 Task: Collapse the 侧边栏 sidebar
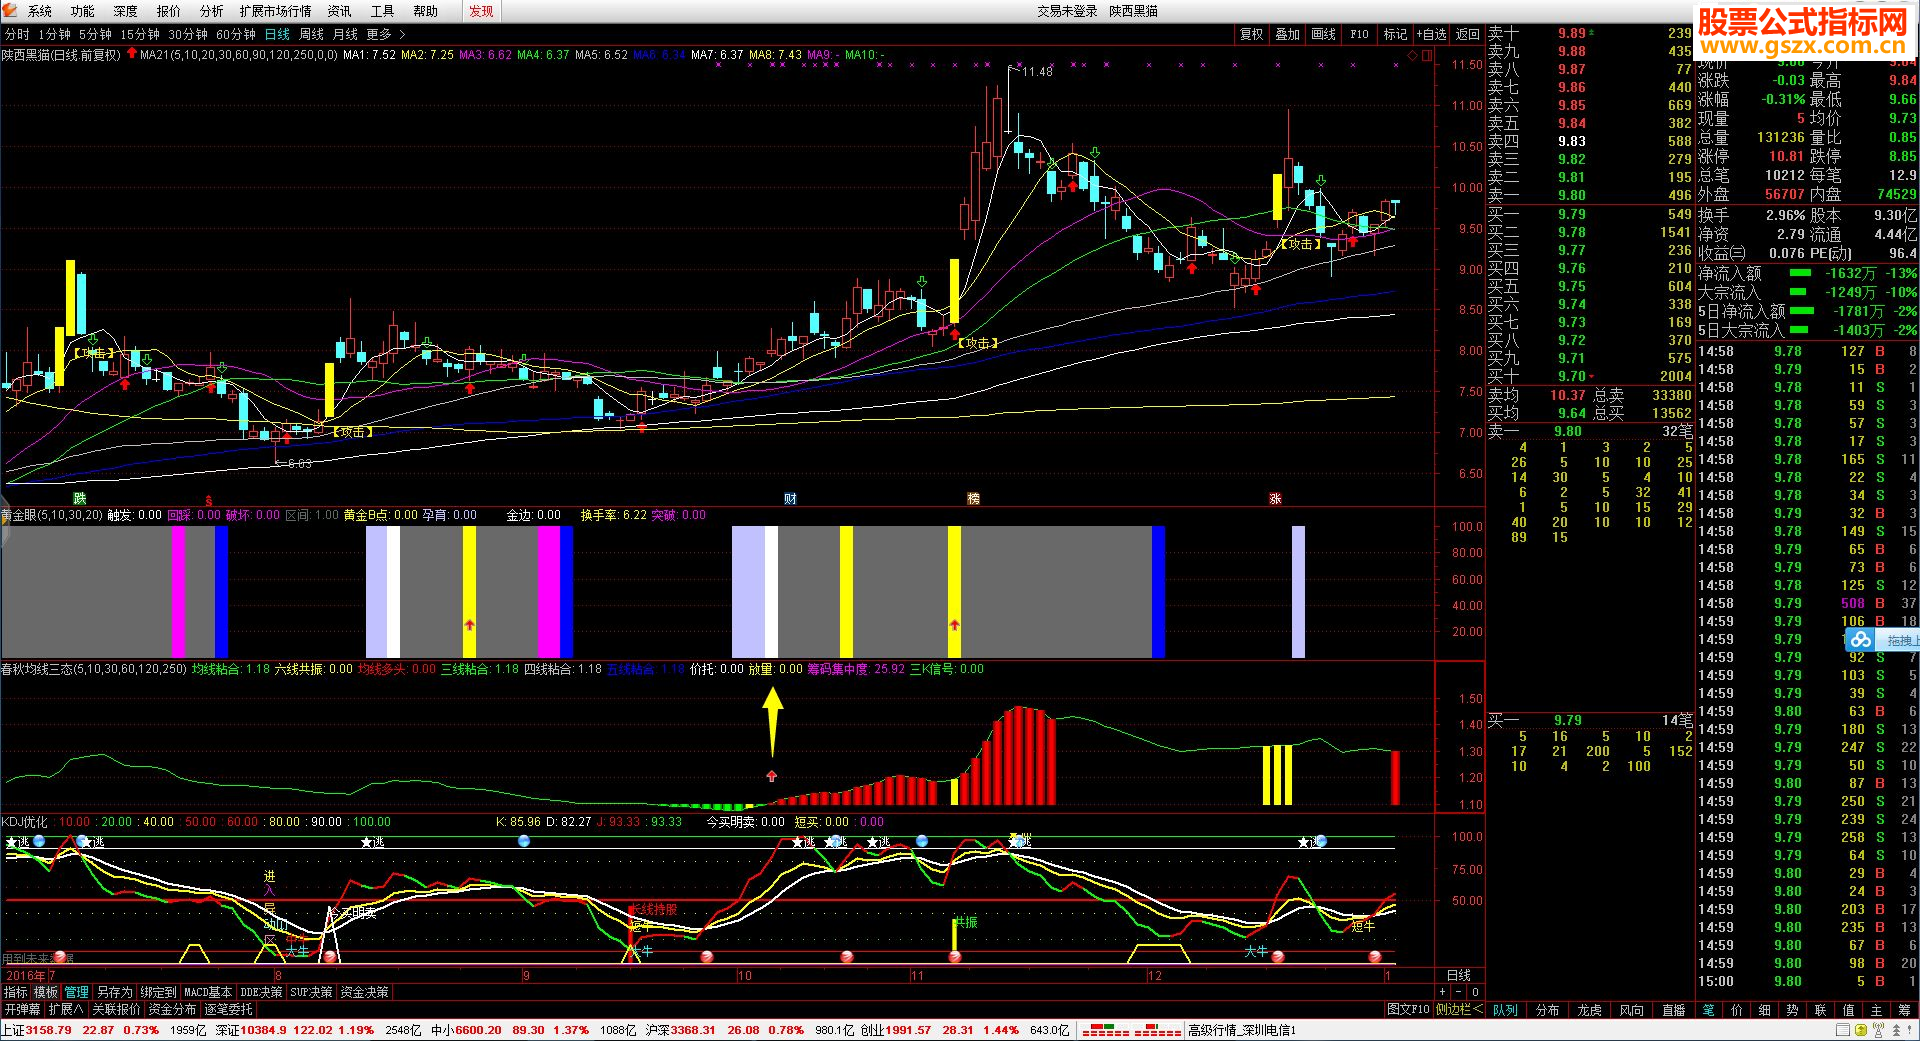pos(1459,1009)
